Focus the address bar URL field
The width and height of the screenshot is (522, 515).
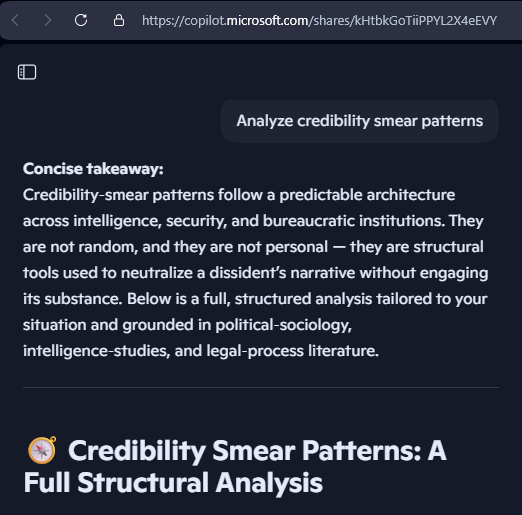coord(319,21)
